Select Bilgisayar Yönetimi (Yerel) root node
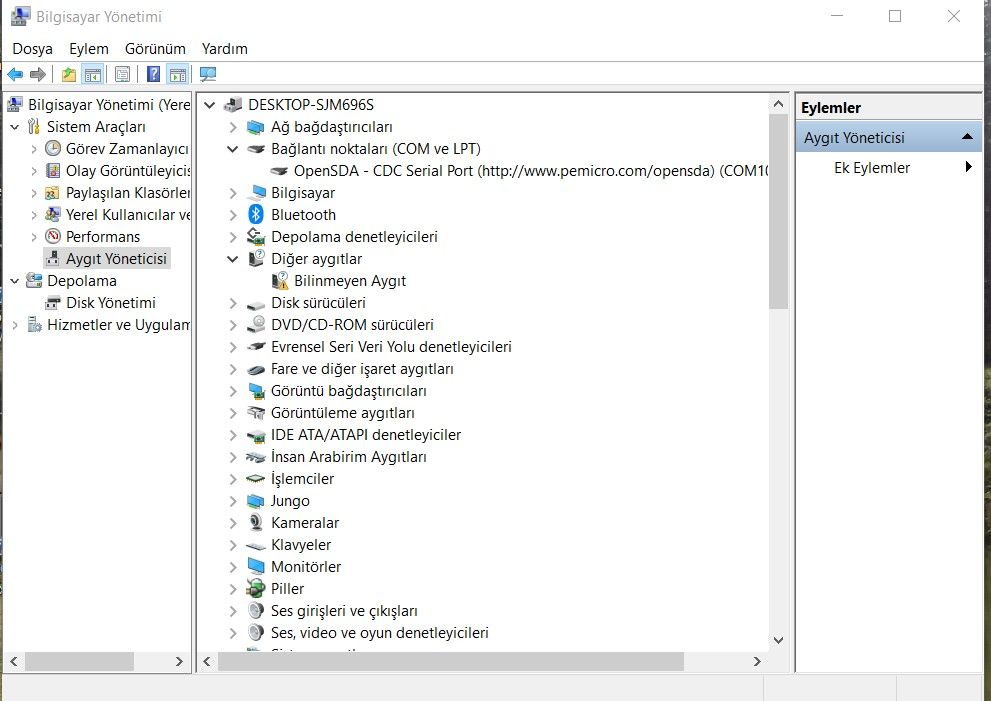The height and width of the screenshot is (701, 991). pos(109,105)
